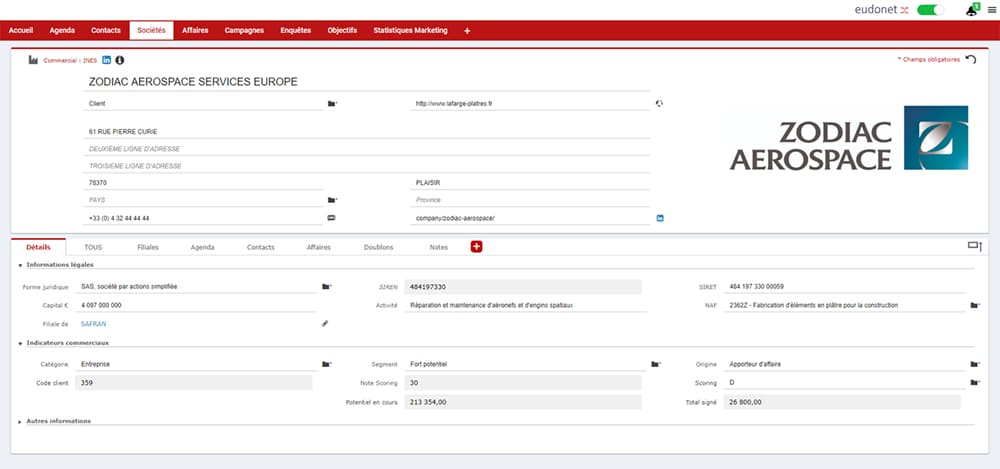Switch to the Affaires tab in red navigation bar
The width and height of the screenshot is (1000, 469).
tap(195, 31)
